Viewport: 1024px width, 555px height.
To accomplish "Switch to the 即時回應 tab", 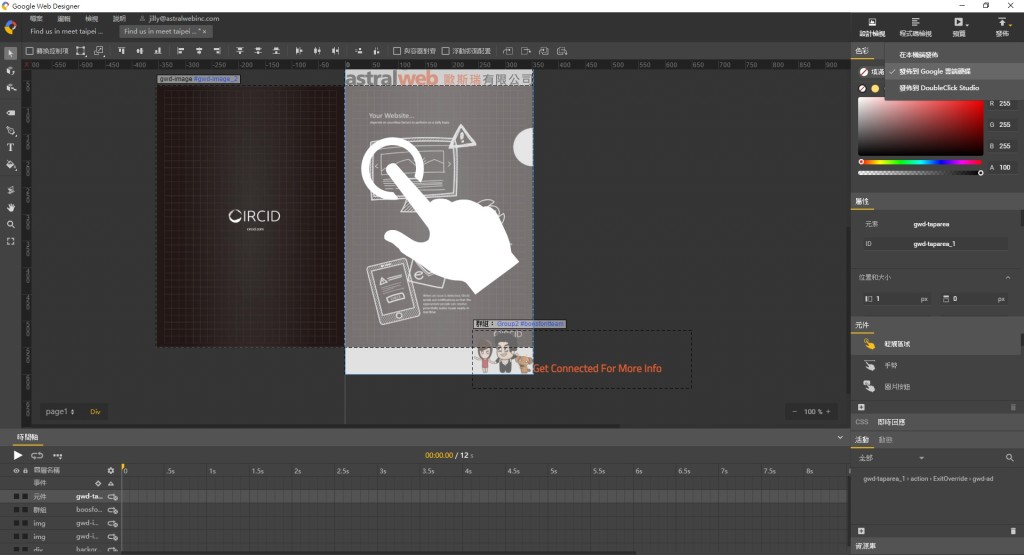I will tap(890, 422).
